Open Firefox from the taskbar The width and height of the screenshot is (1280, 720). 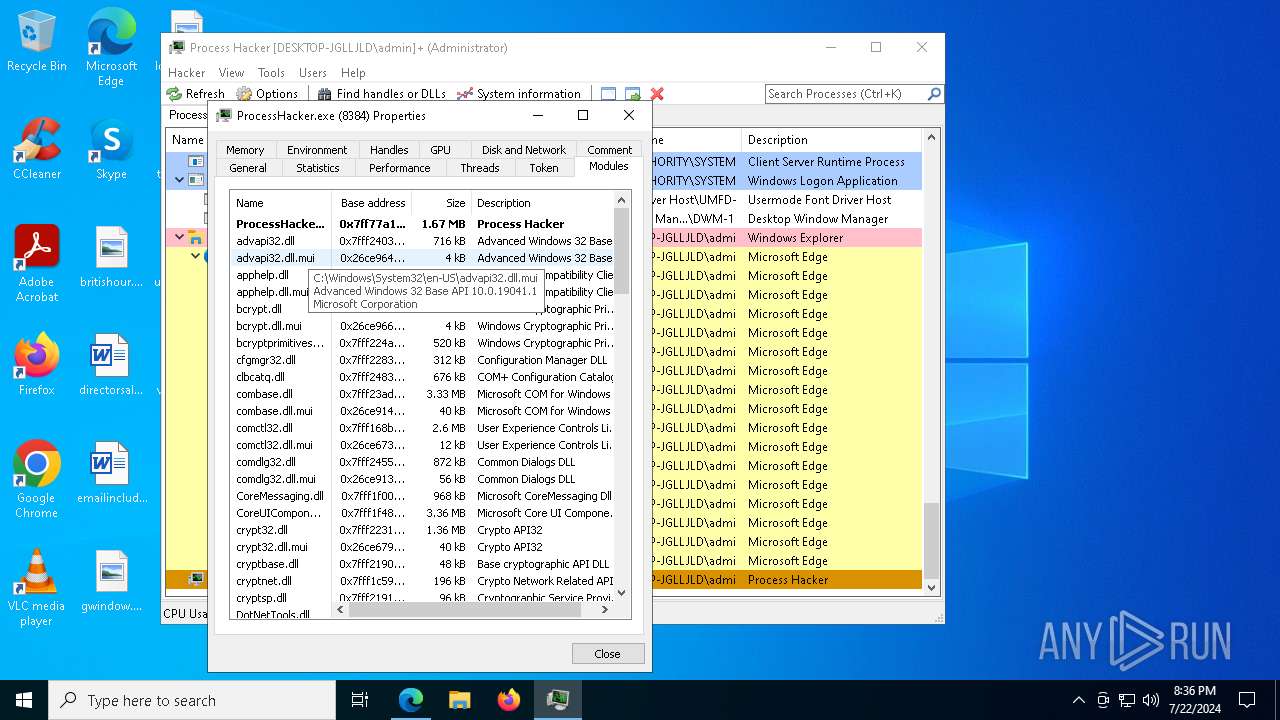tap(508, 700)
